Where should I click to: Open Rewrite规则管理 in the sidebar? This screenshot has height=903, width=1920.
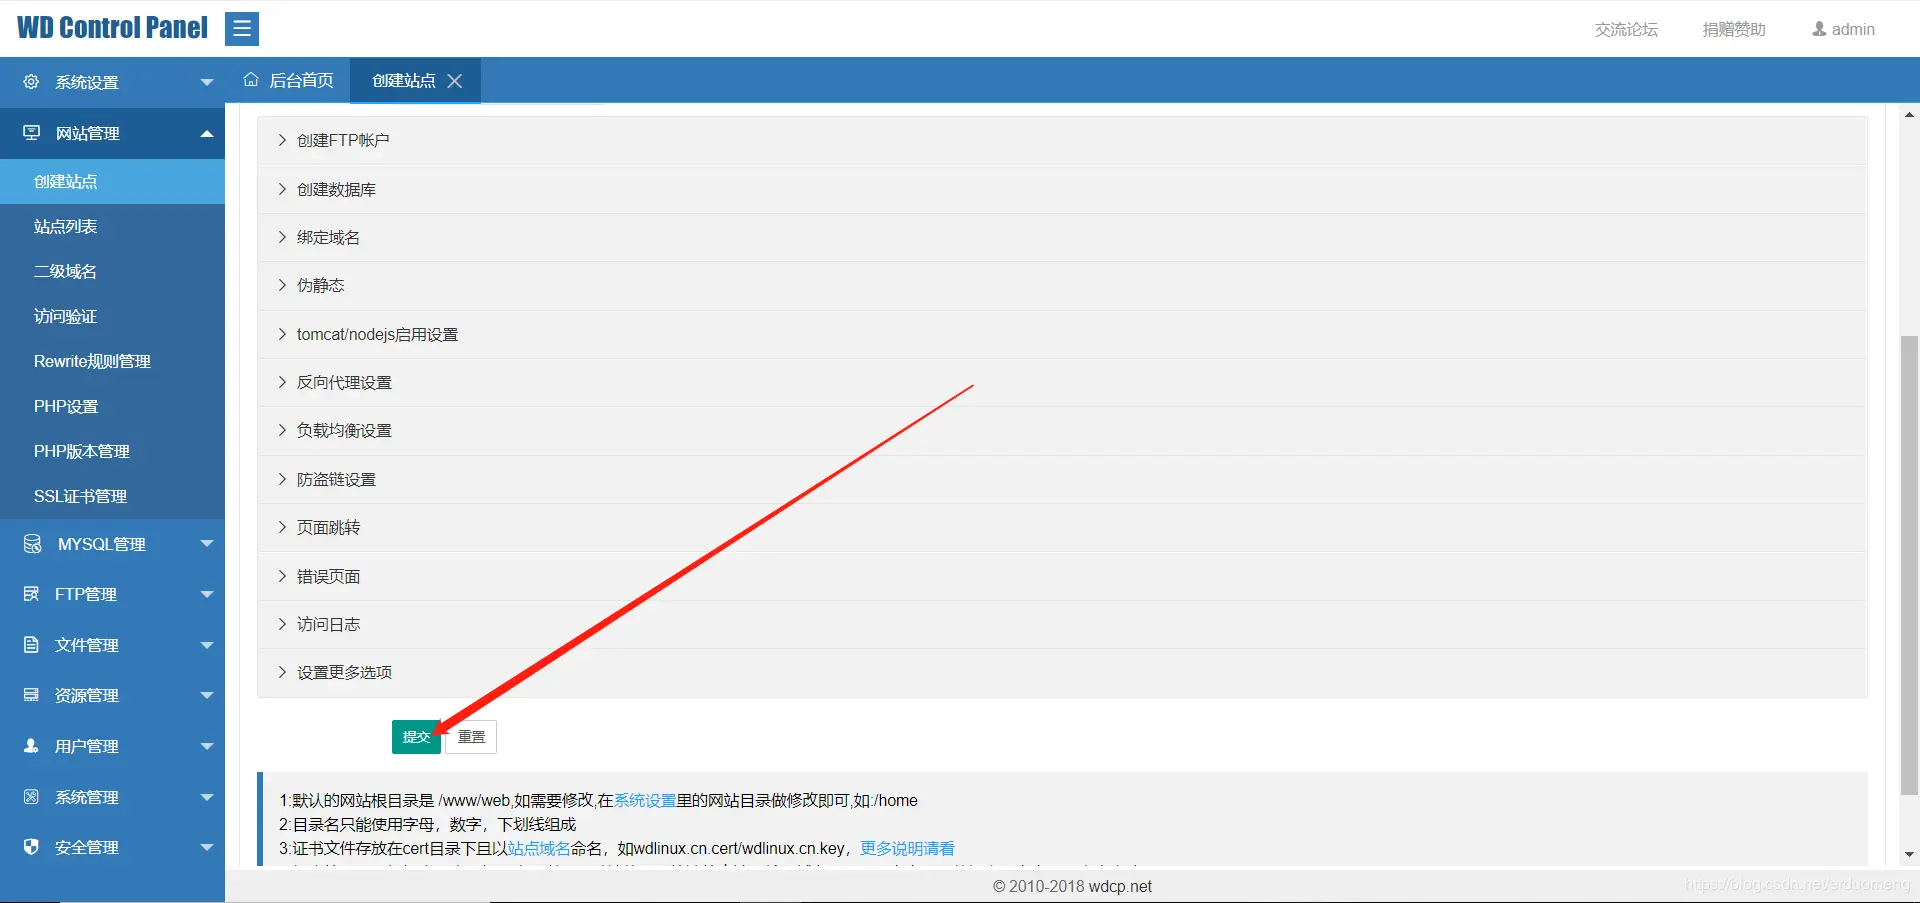point(112,361)
